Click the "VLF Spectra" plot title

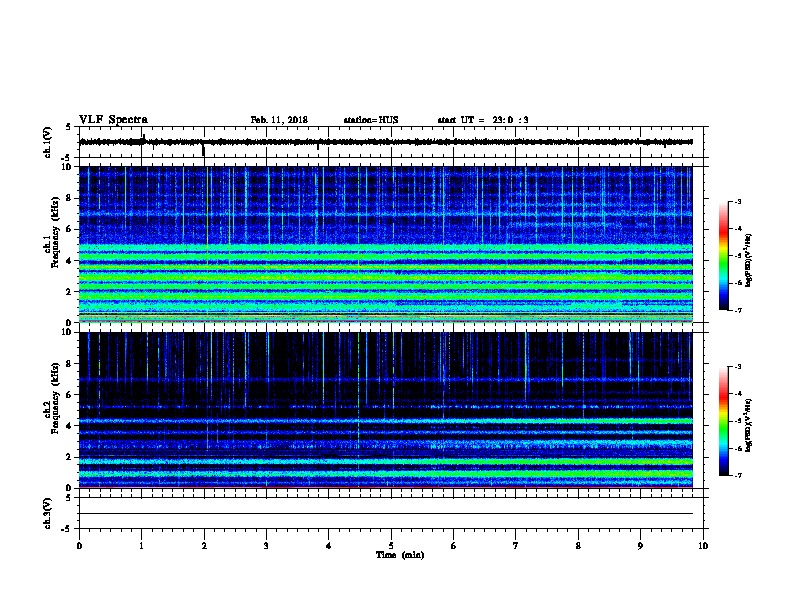pos(113,120)
